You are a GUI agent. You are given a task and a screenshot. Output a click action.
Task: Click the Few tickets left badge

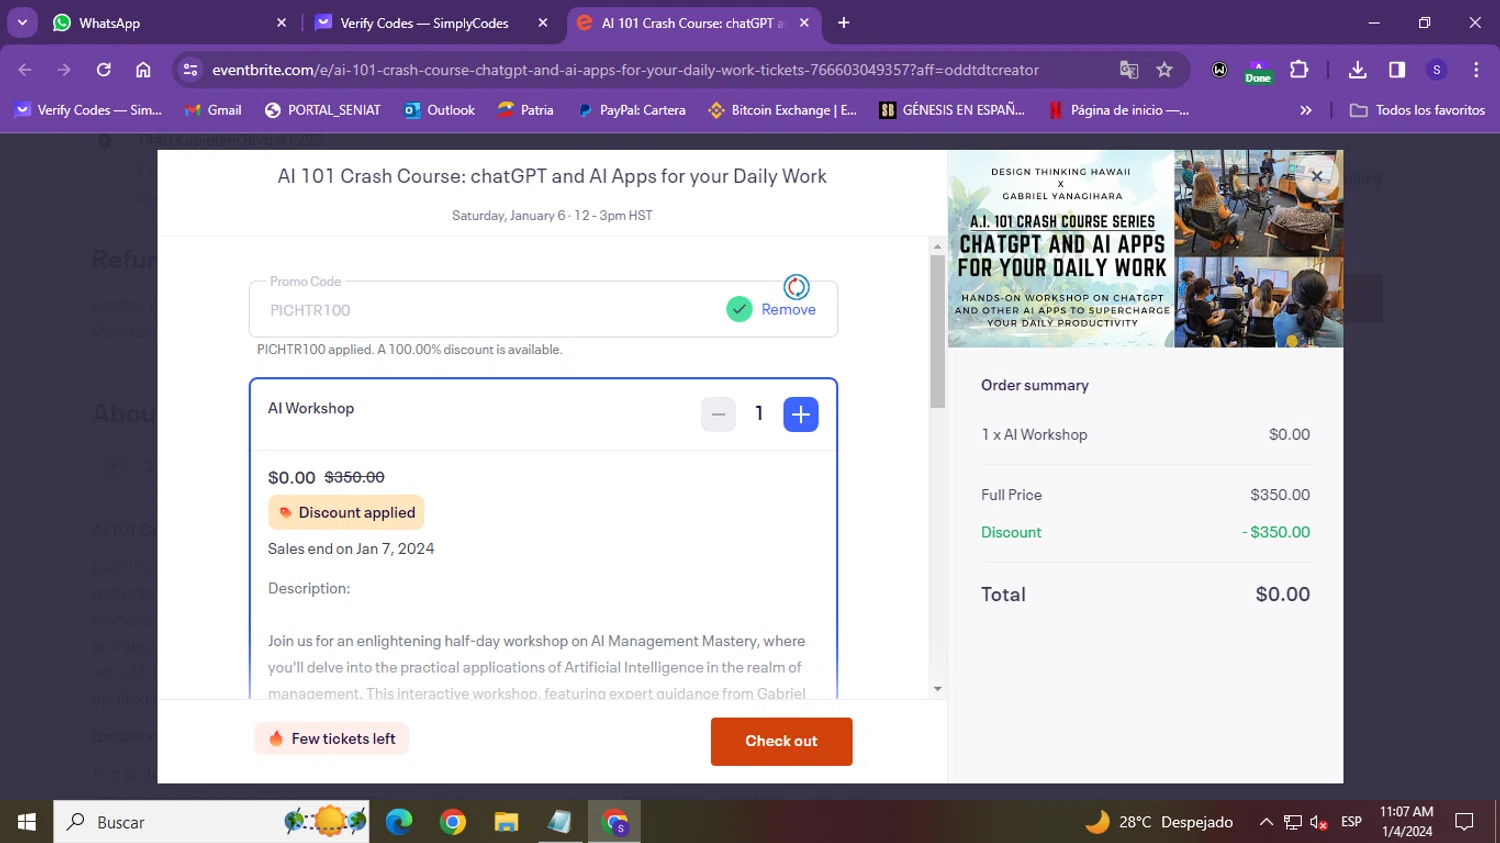332,738
